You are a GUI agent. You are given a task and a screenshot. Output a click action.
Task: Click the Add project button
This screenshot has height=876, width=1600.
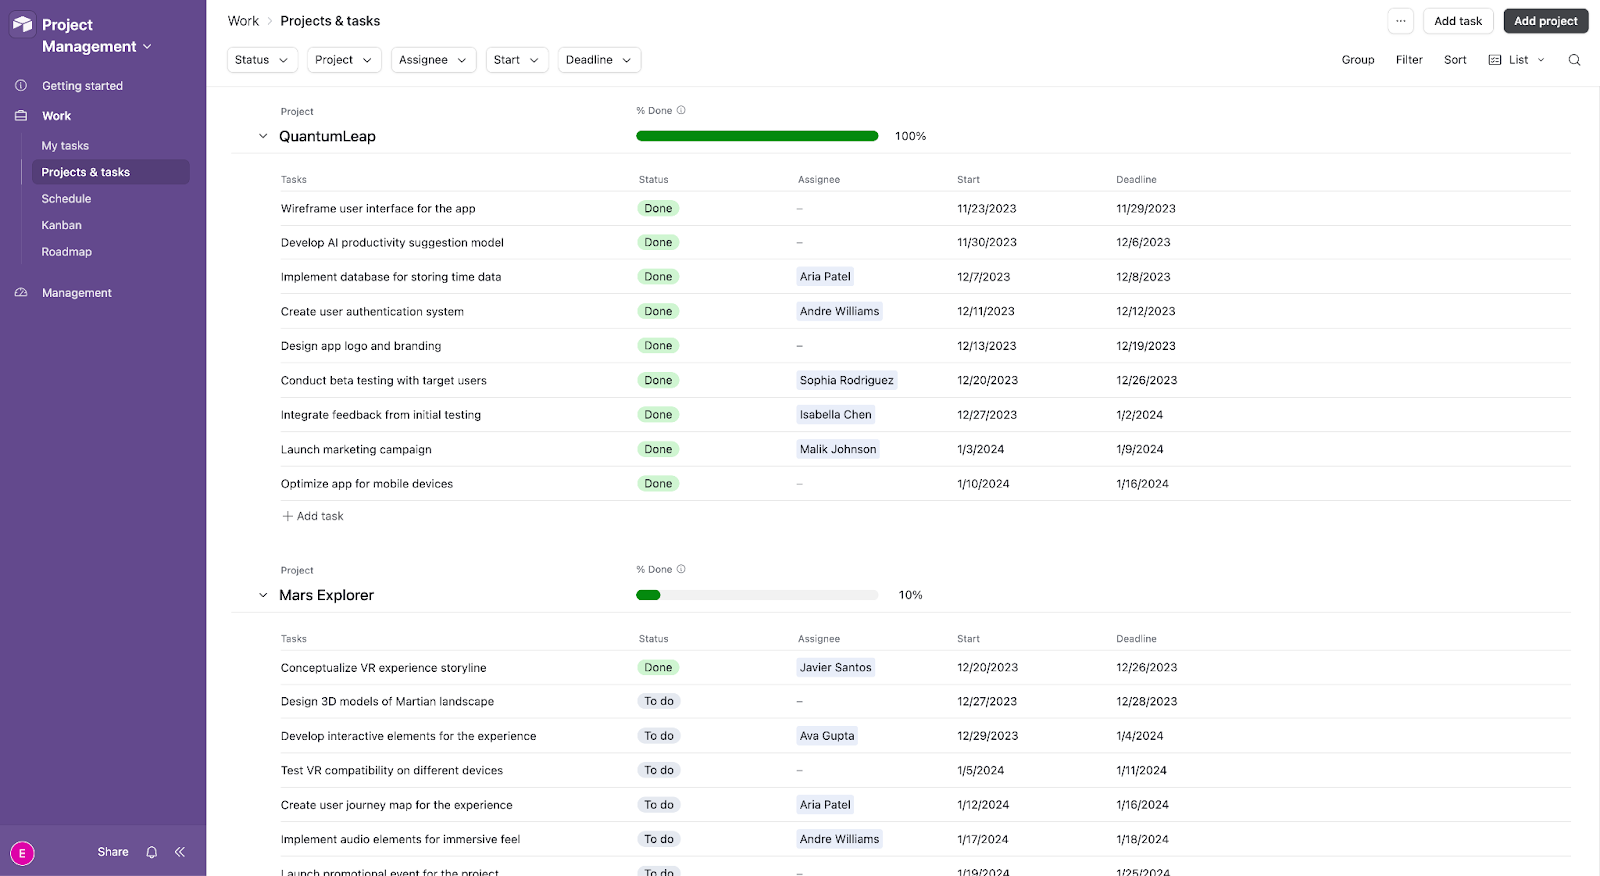pos(1545,21)
